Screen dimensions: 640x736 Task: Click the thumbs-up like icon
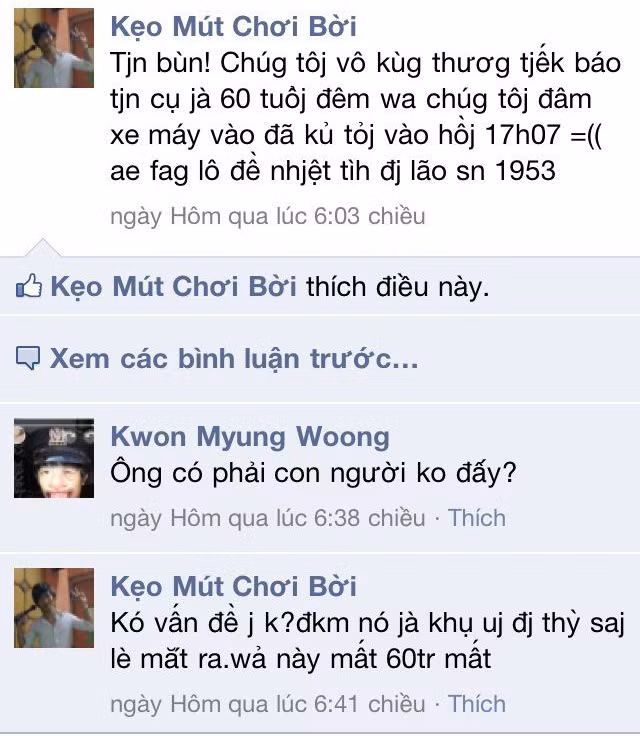[29, 285]
